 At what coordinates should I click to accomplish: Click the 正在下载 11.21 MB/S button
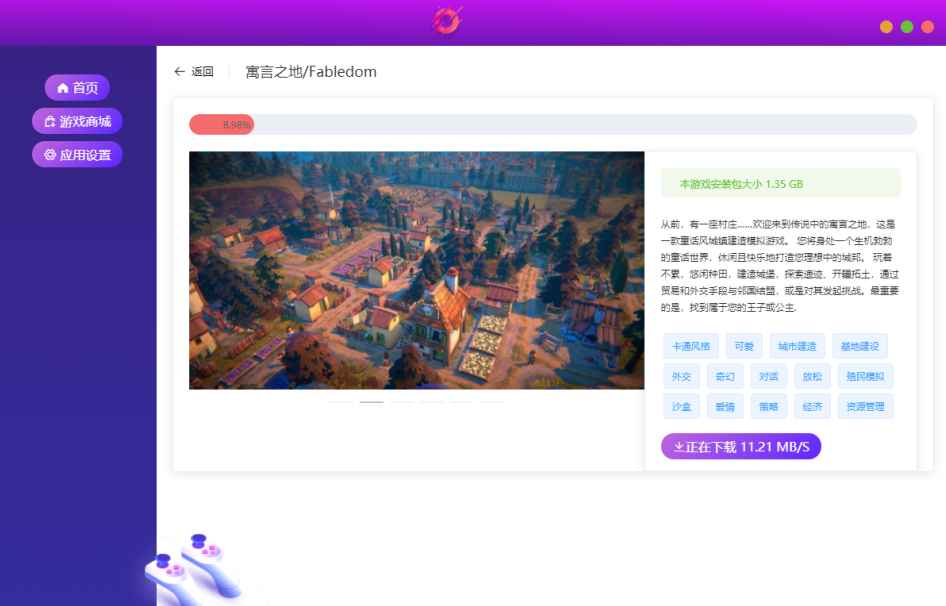740,446
